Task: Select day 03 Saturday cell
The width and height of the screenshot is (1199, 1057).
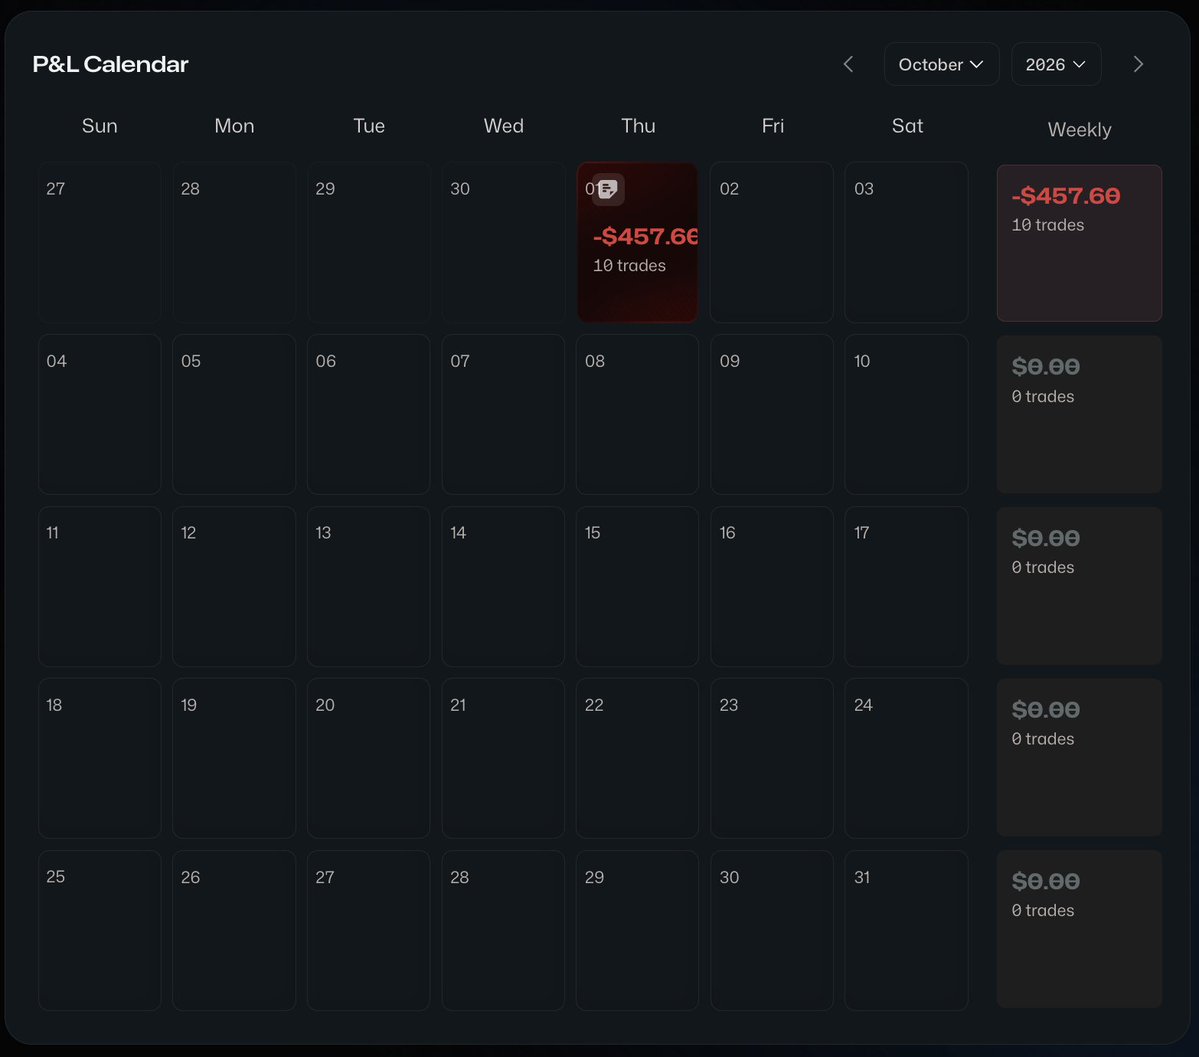Action: click(x=906, y=242)
